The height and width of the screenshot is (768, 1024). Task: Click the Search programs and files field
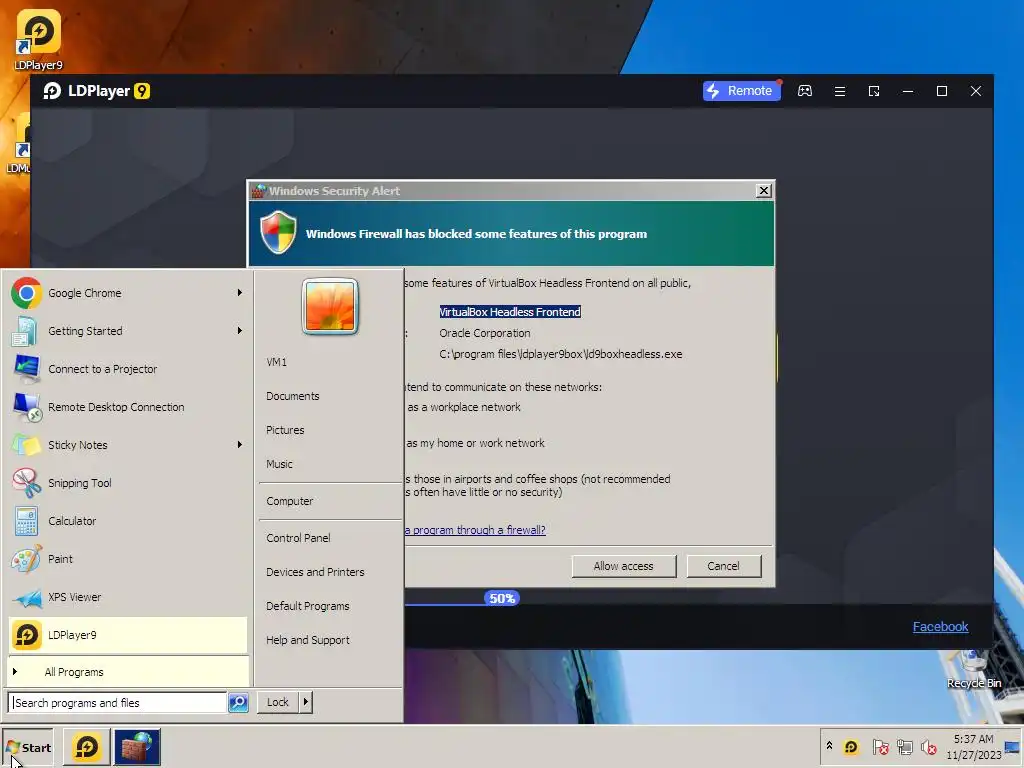tap(118, 703)
